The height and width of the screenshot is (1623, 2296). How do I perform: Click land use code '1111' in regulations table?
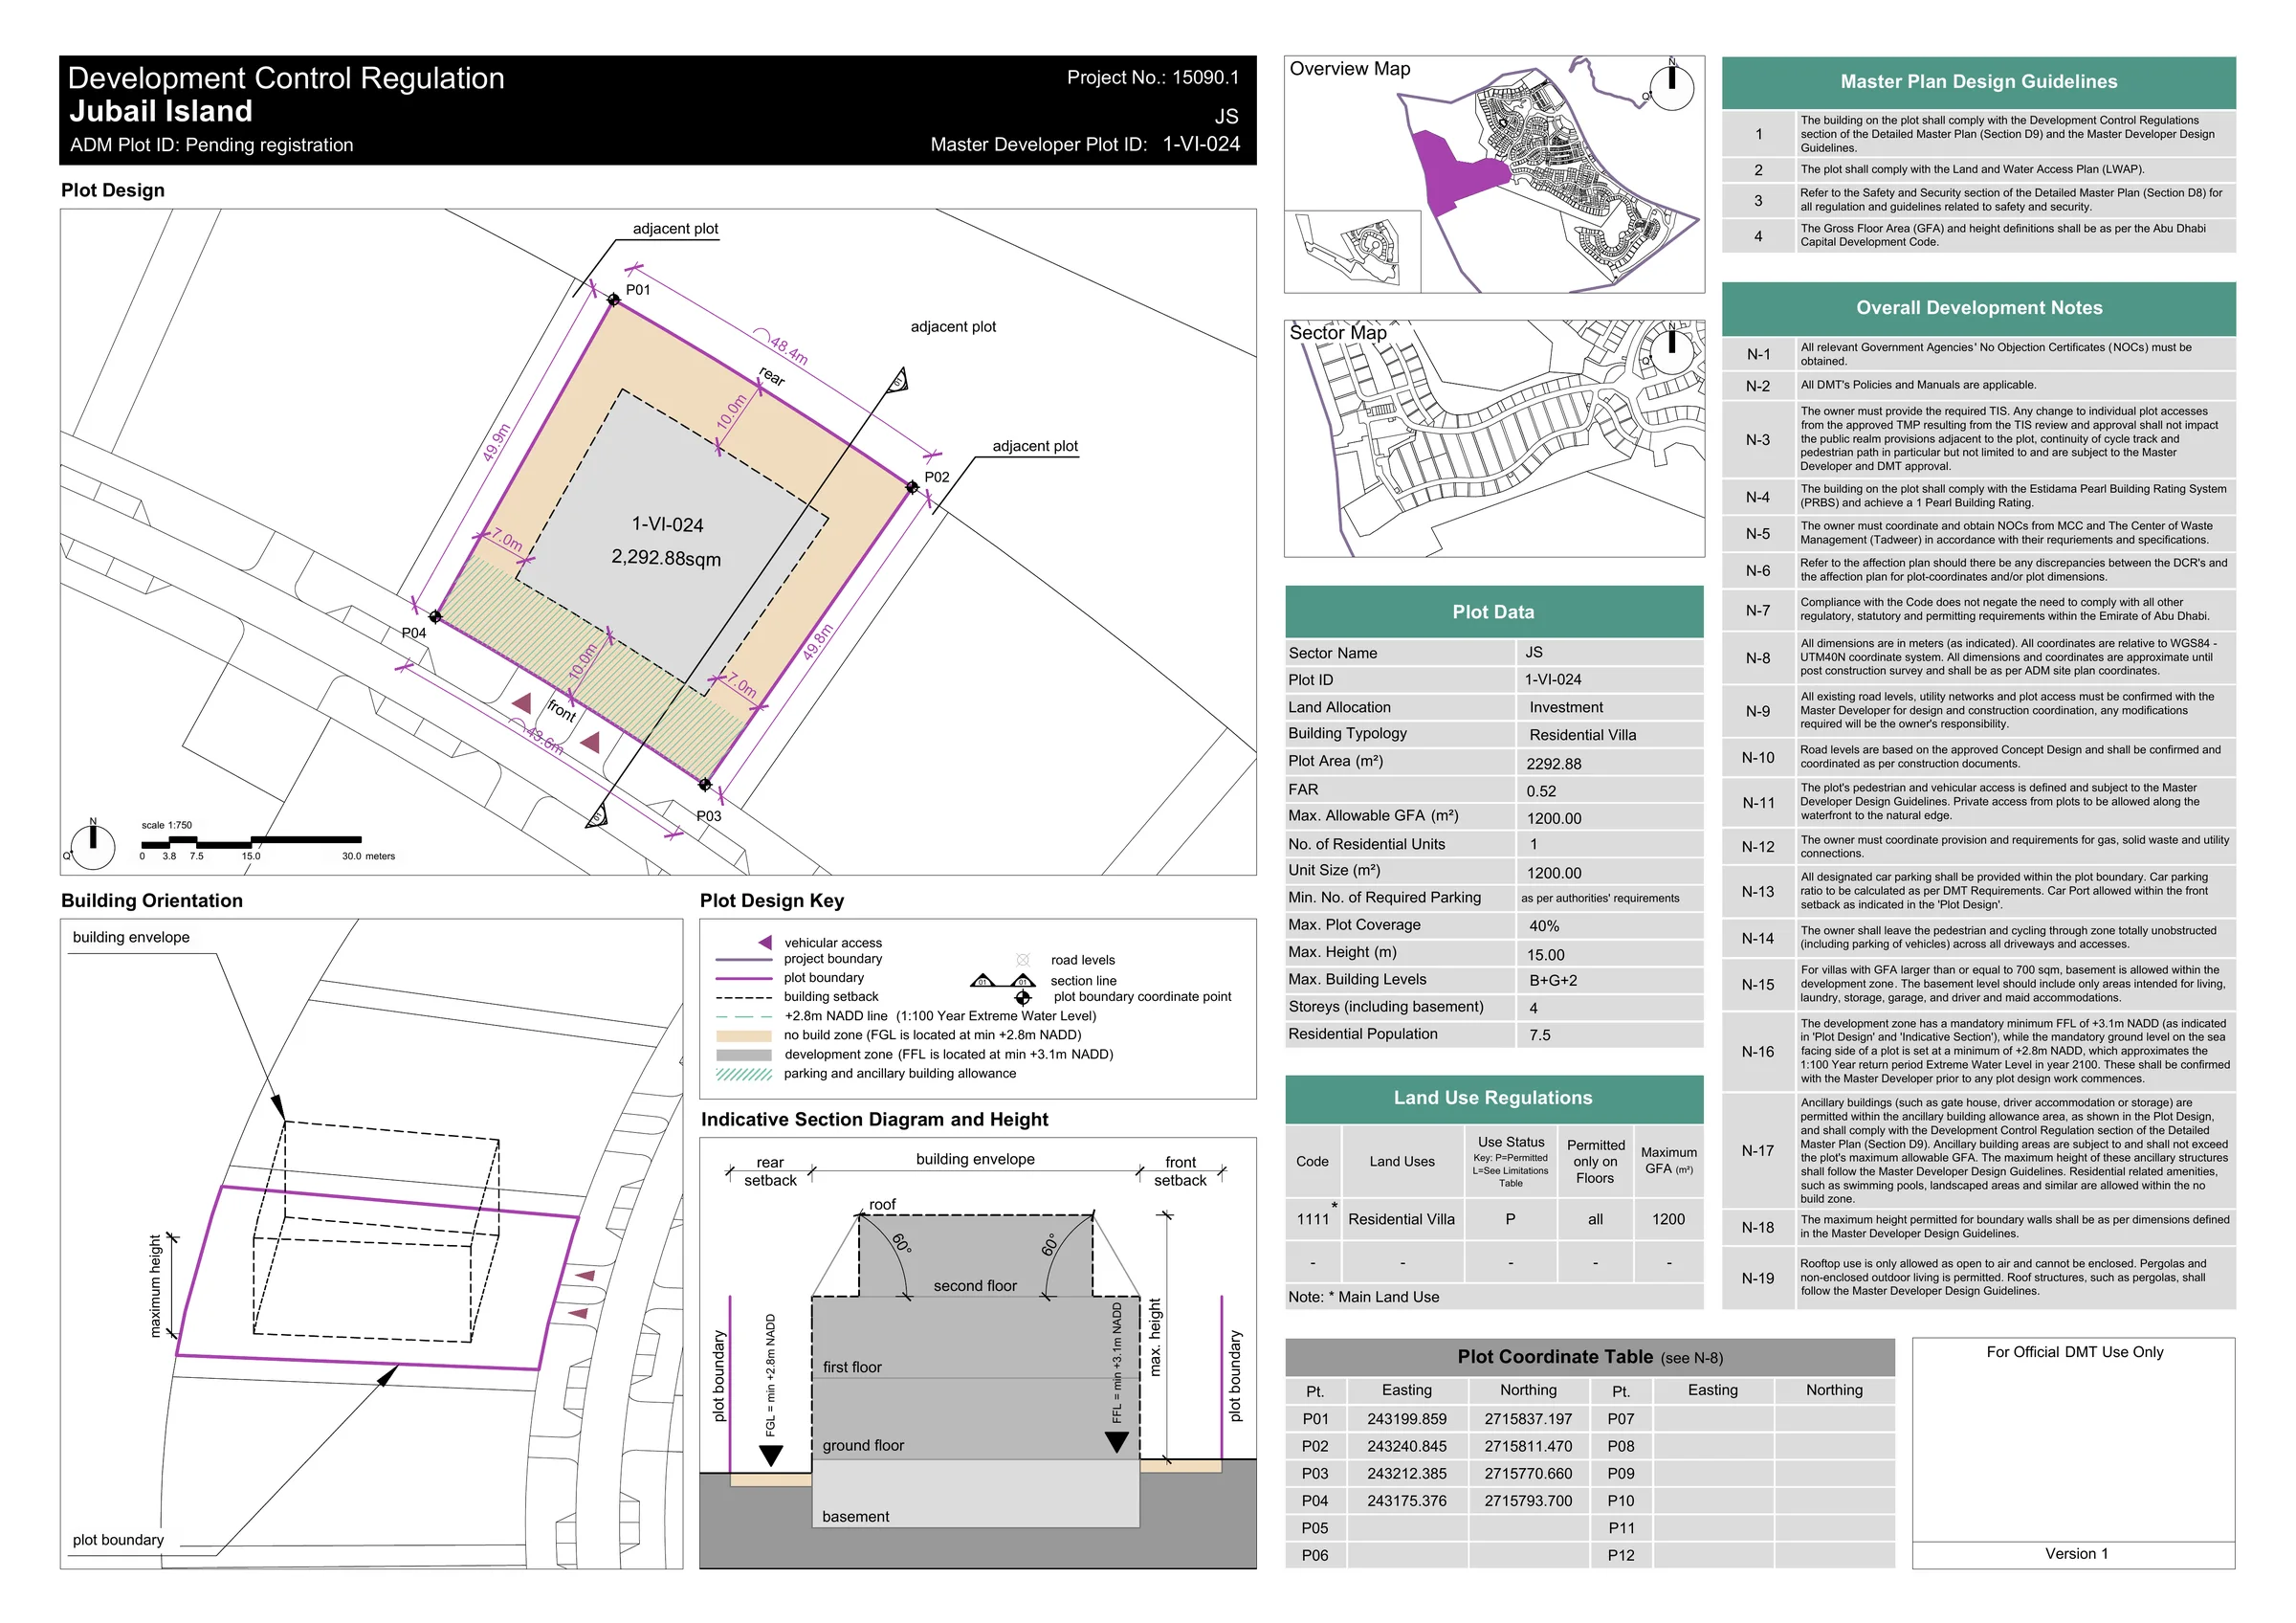click(1312, 1219)
